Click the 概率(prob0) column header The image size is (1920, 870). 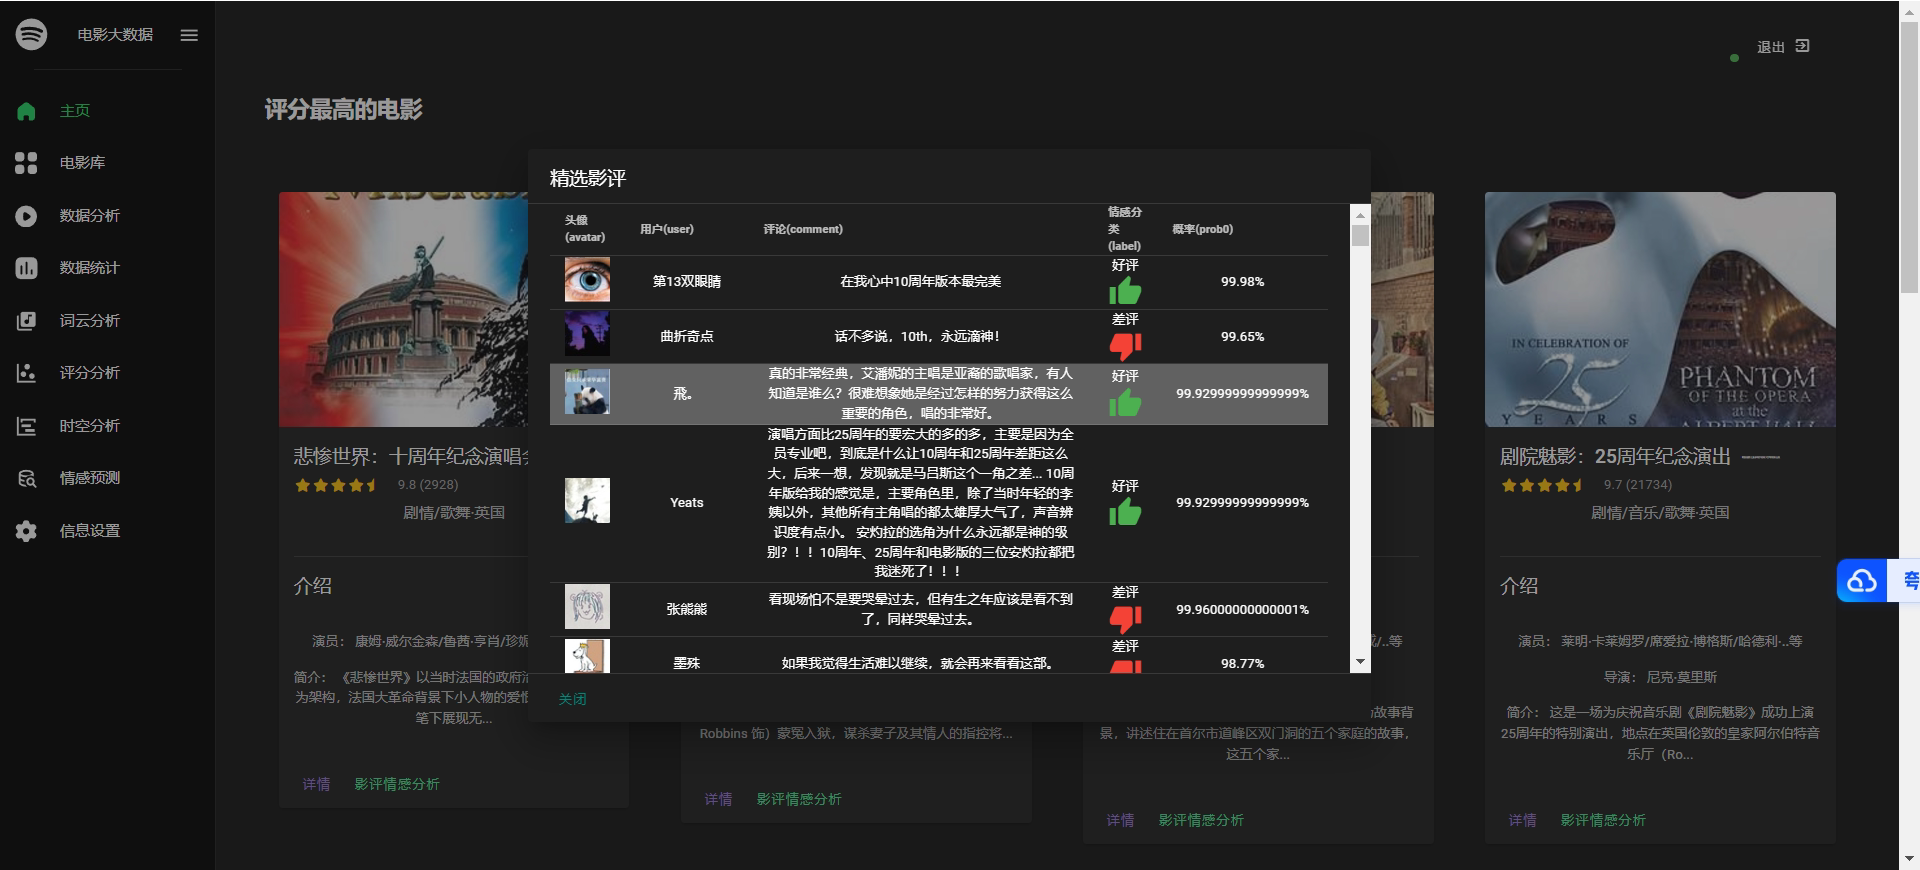click(x=1203, y=229)
